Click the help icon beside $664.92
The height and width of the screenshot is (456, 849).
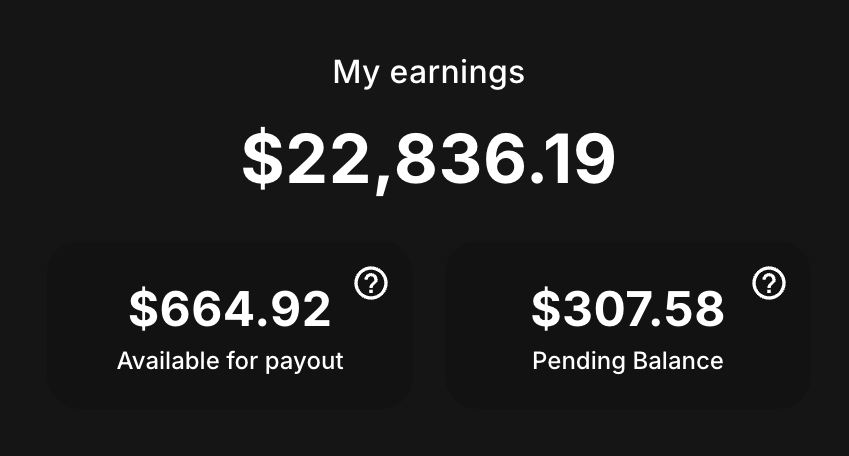point(371,284)
